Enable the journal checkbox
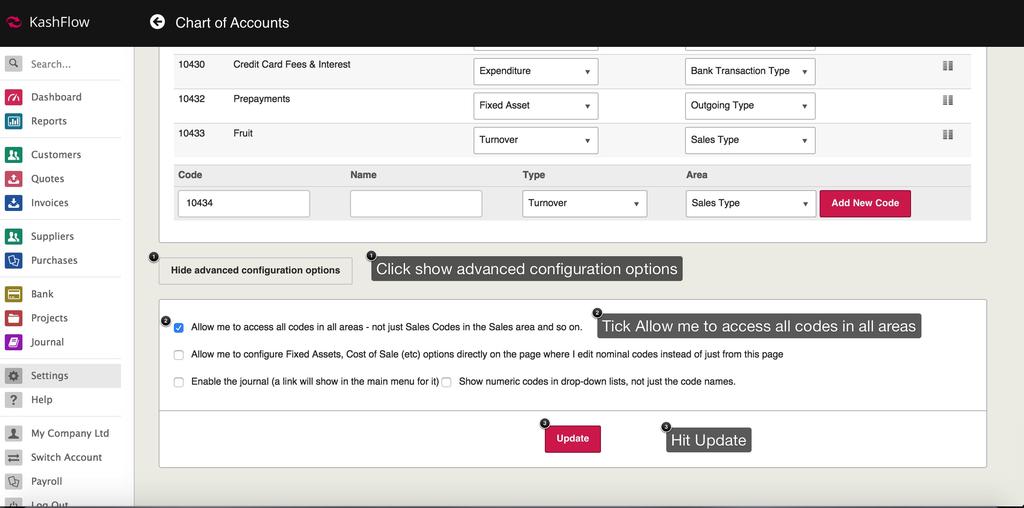 pyautogui.click(x=179, y=382)
